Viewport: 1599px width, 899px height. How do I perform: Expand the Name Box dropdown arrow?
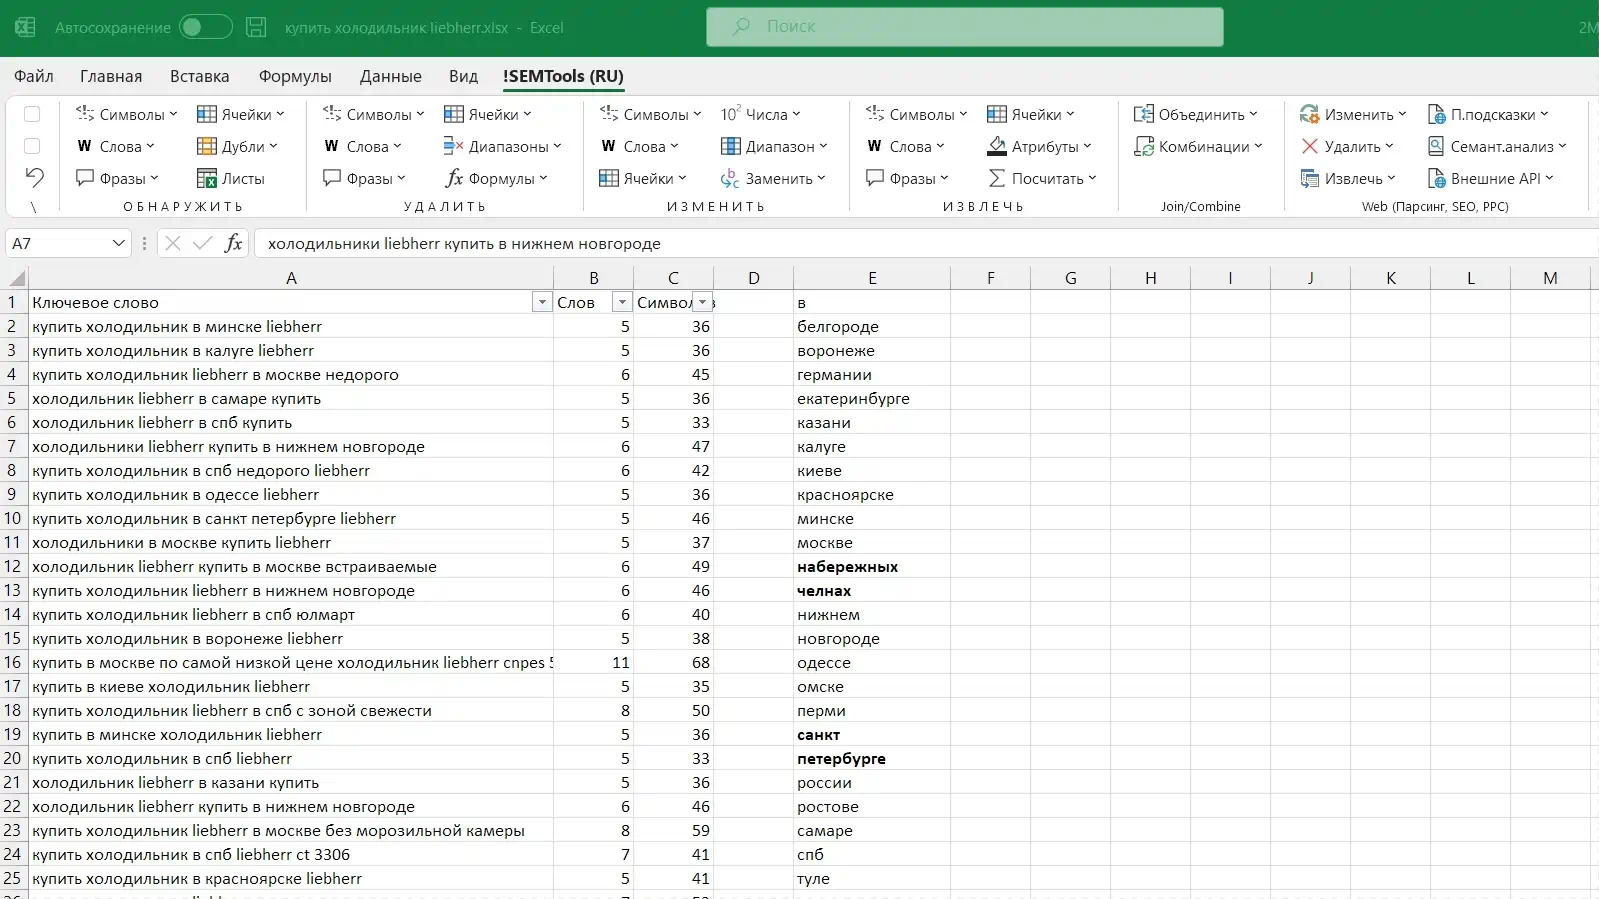118,243
